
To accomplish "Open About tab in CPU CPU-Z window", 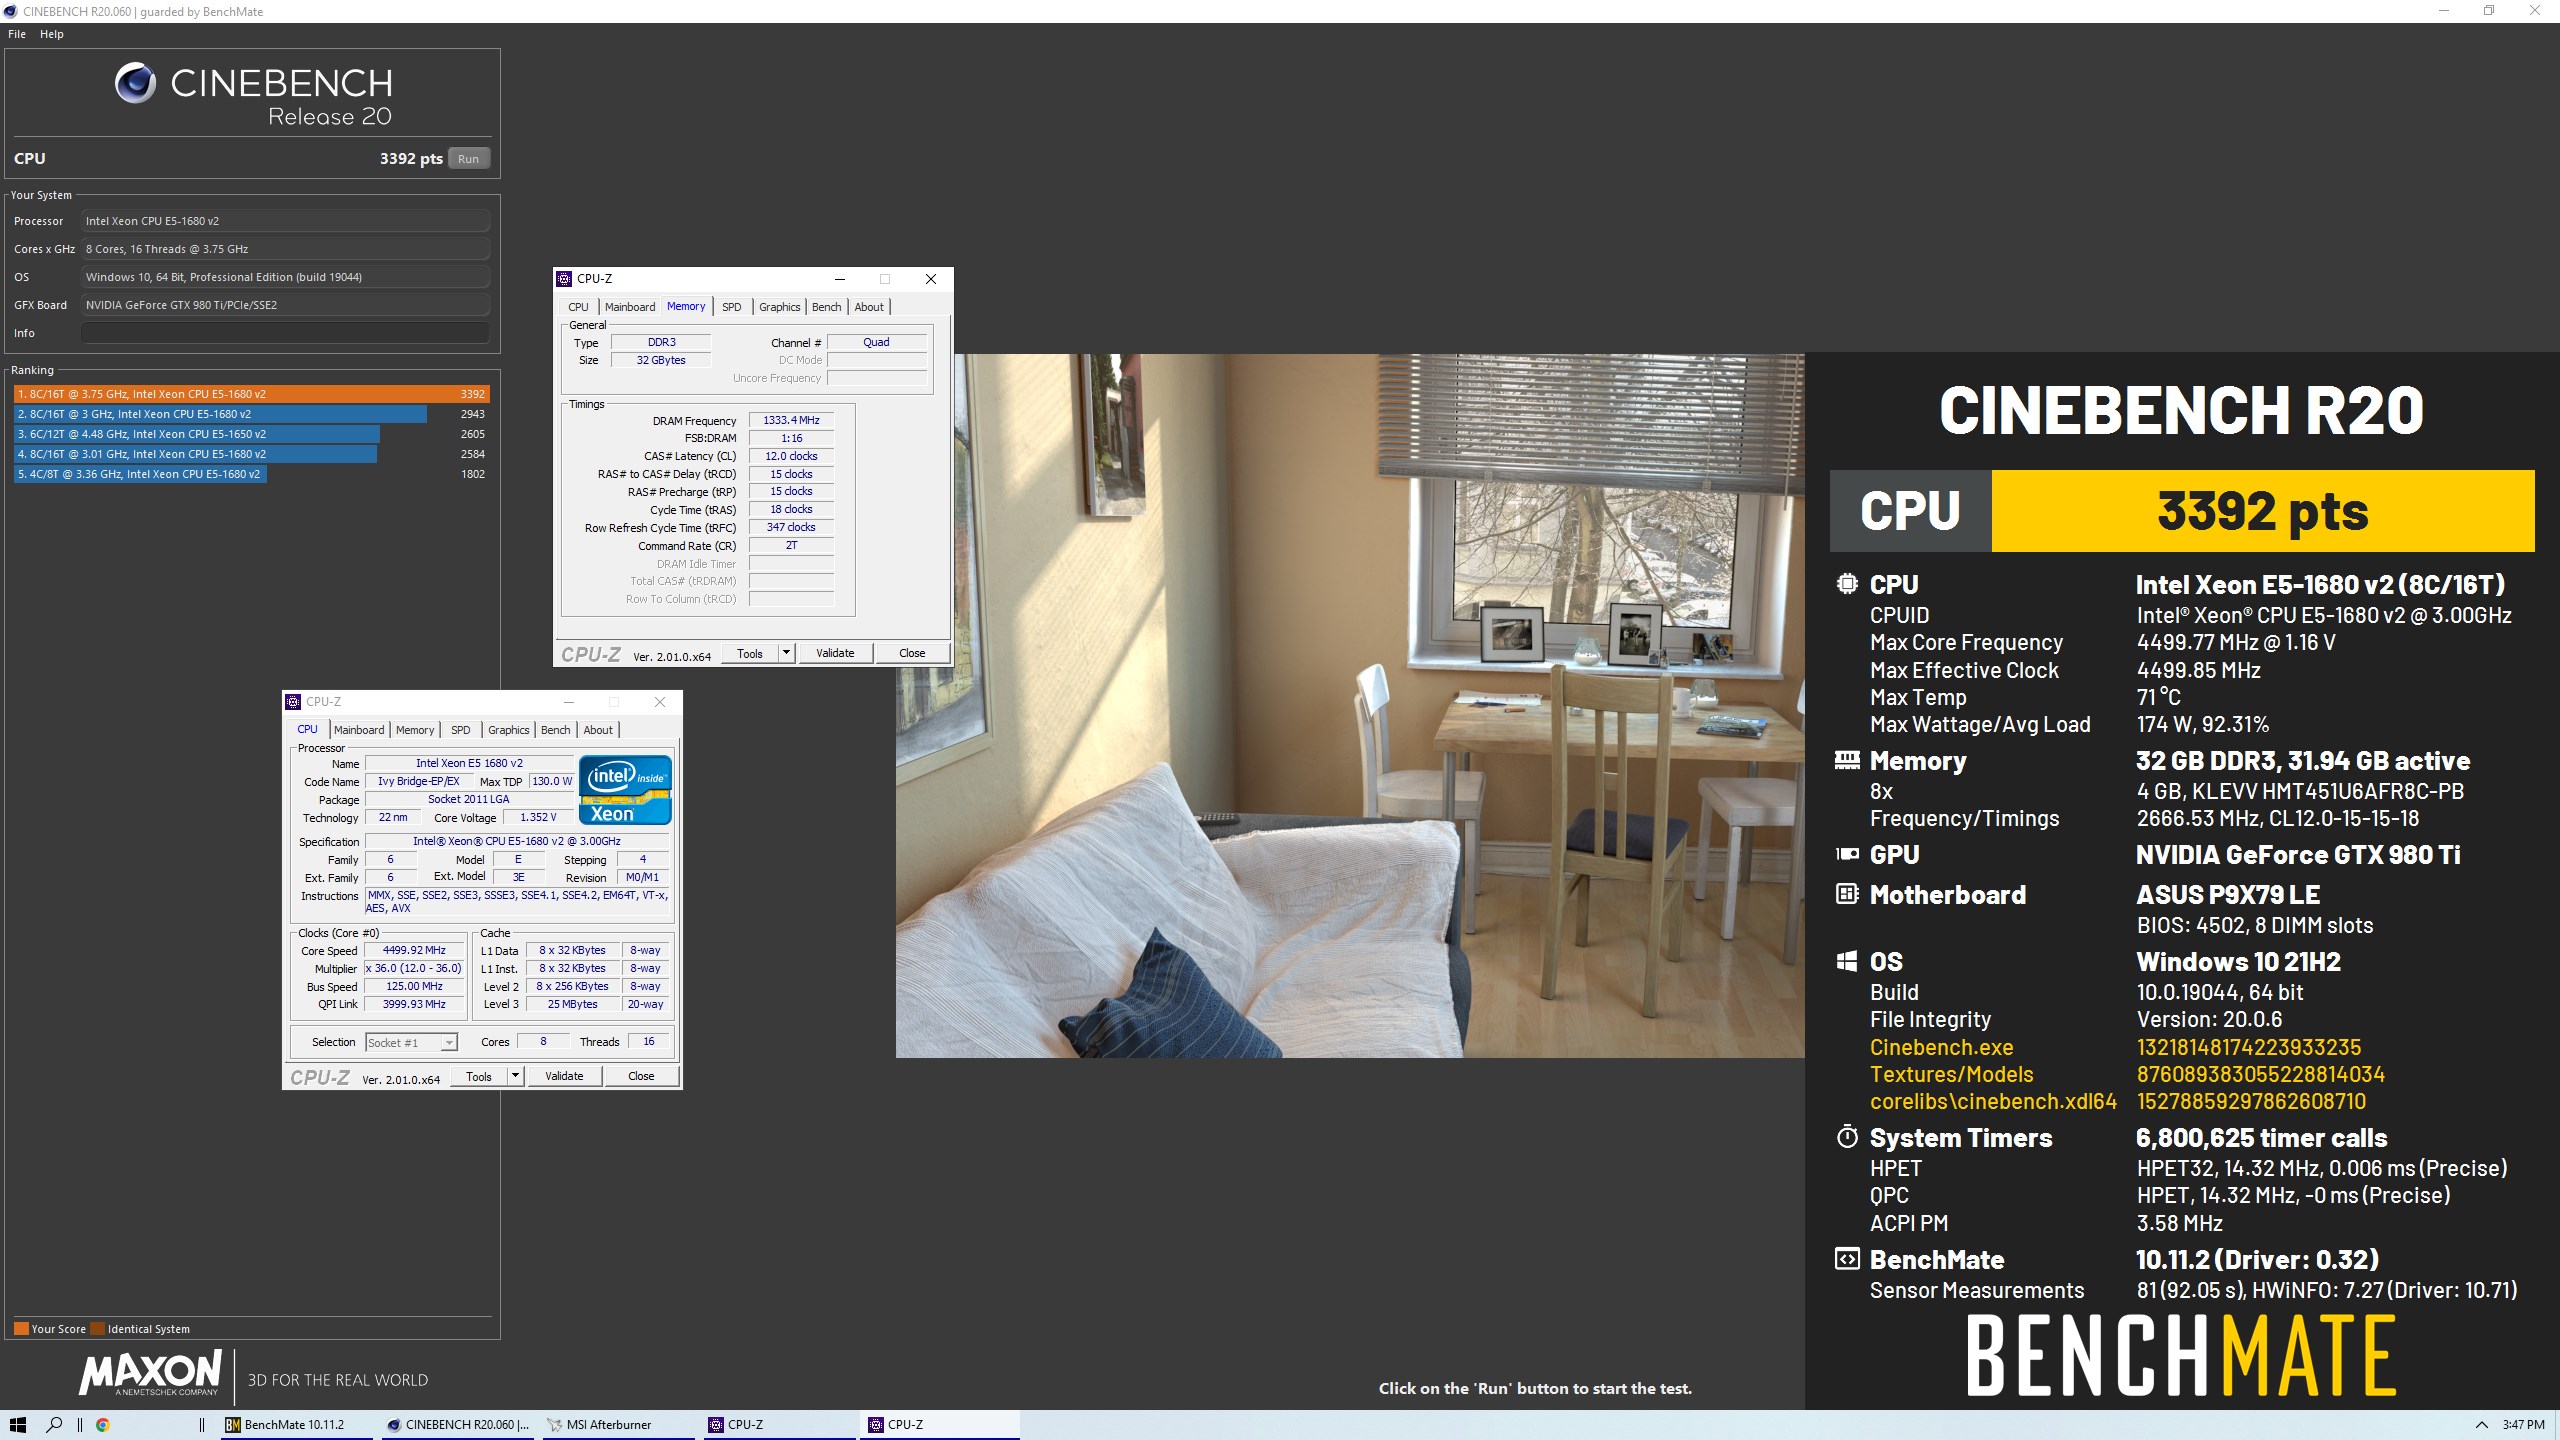I will [x=598, y=730].
